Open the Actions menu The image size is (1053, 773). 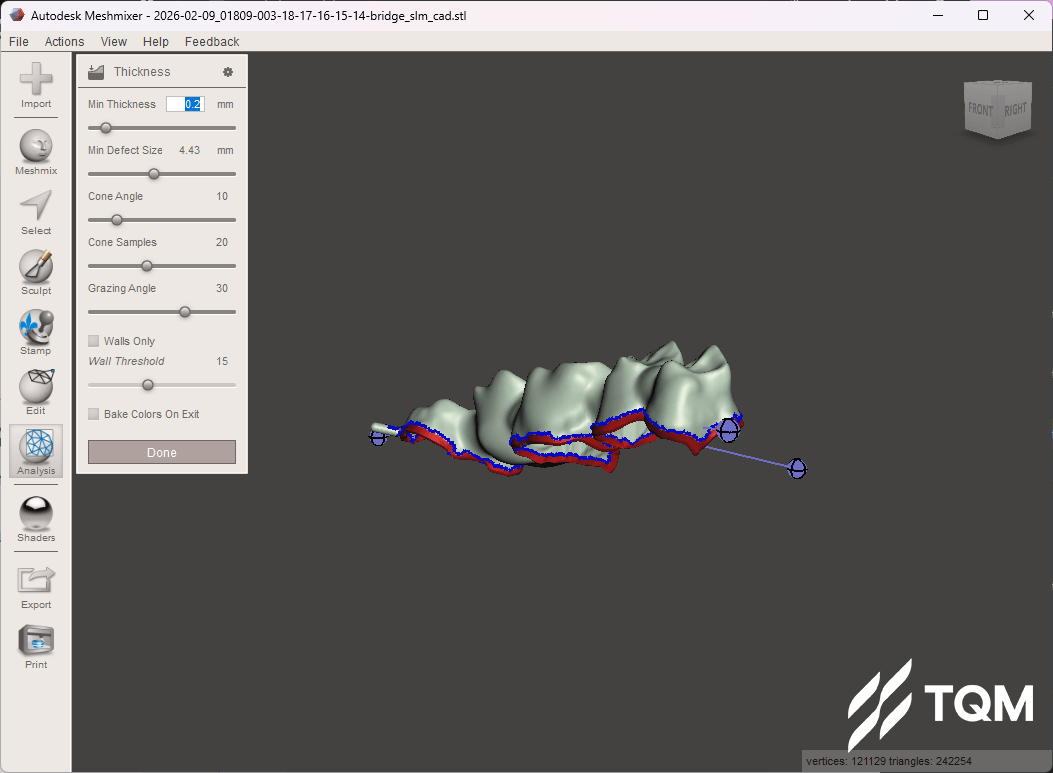click(x=64, y=42)
